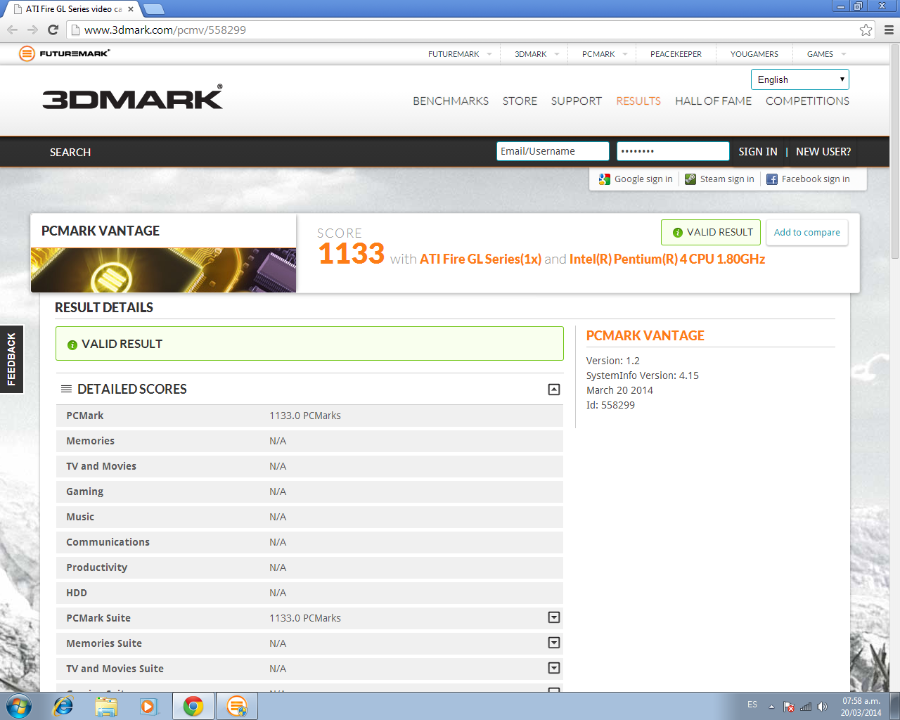Click the browser address bar URL
Image resolution: width=900 pixels, height=720 pixels.
click(165, 30)
